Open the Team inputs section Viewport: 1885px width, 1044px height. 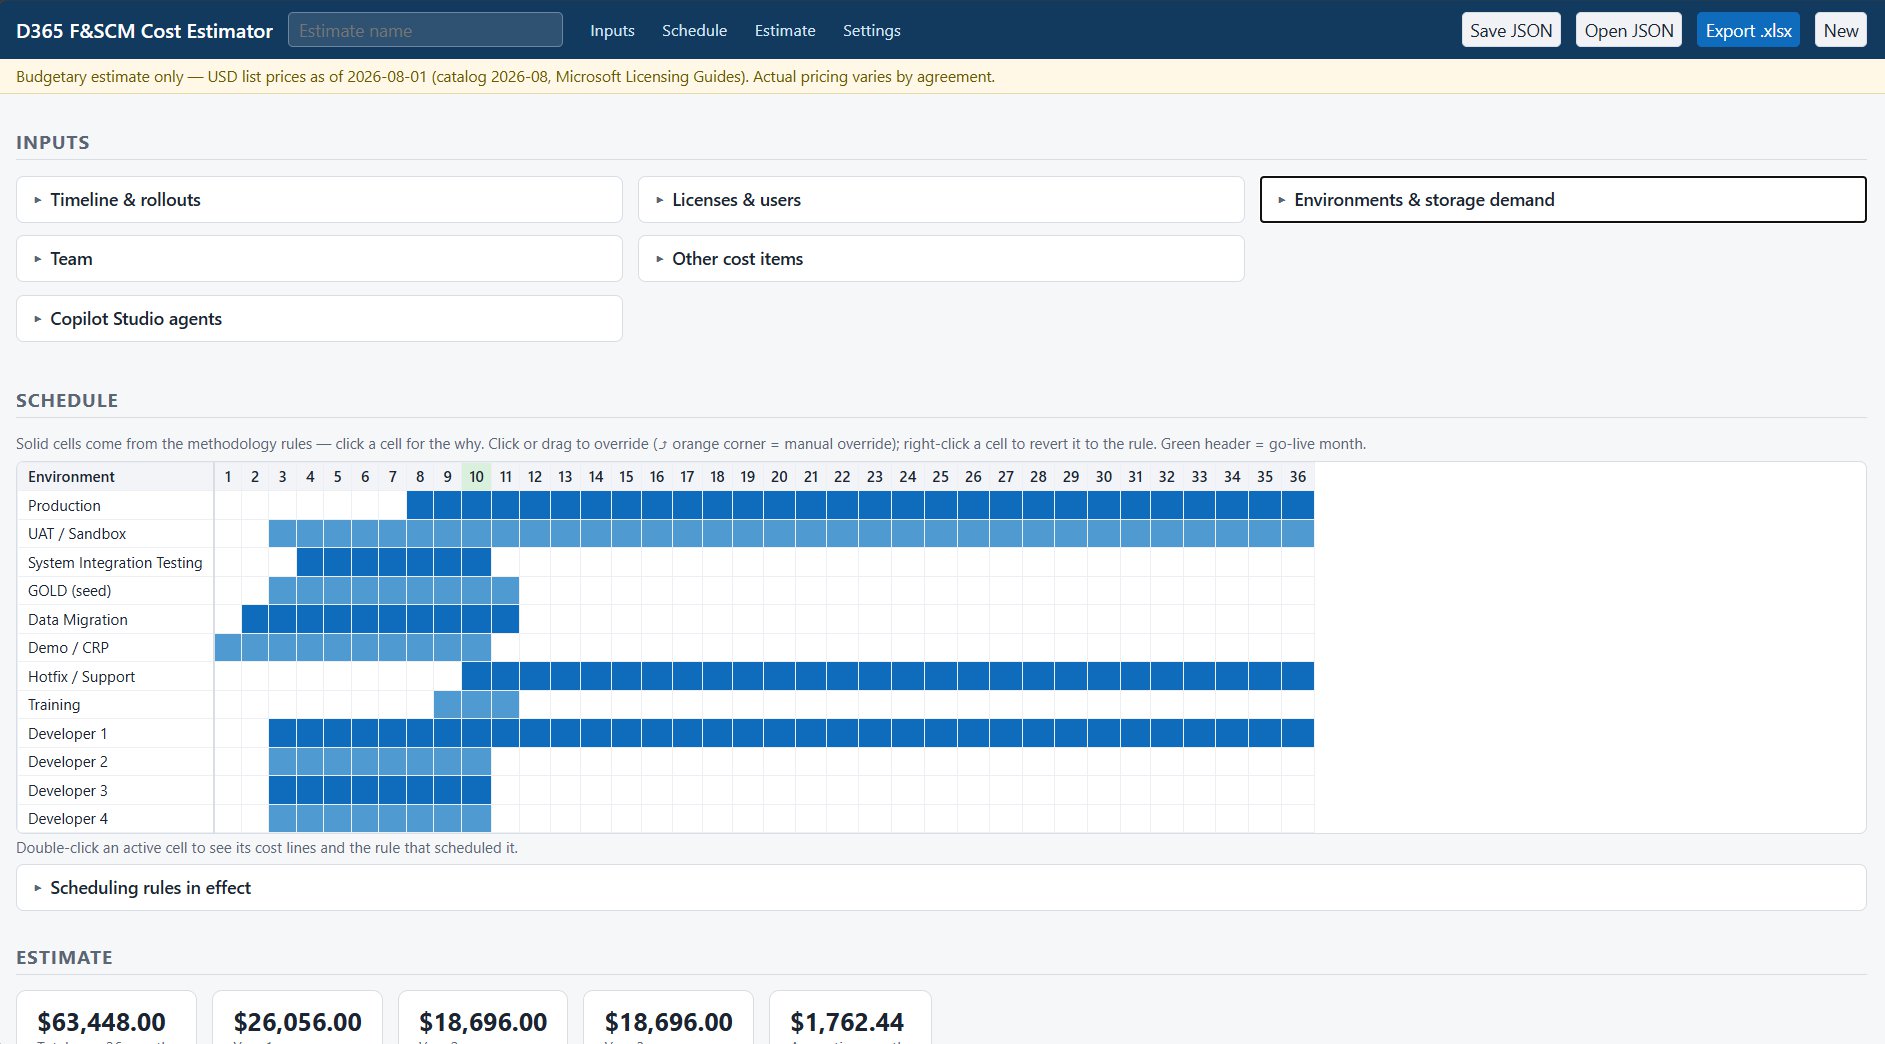(x=319, y=259)
